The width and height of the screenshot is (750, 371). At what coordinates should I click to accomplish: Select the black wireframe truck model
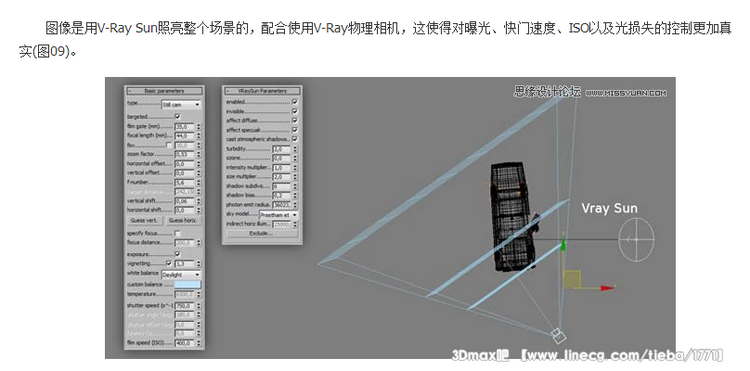(x=514, y=217)
